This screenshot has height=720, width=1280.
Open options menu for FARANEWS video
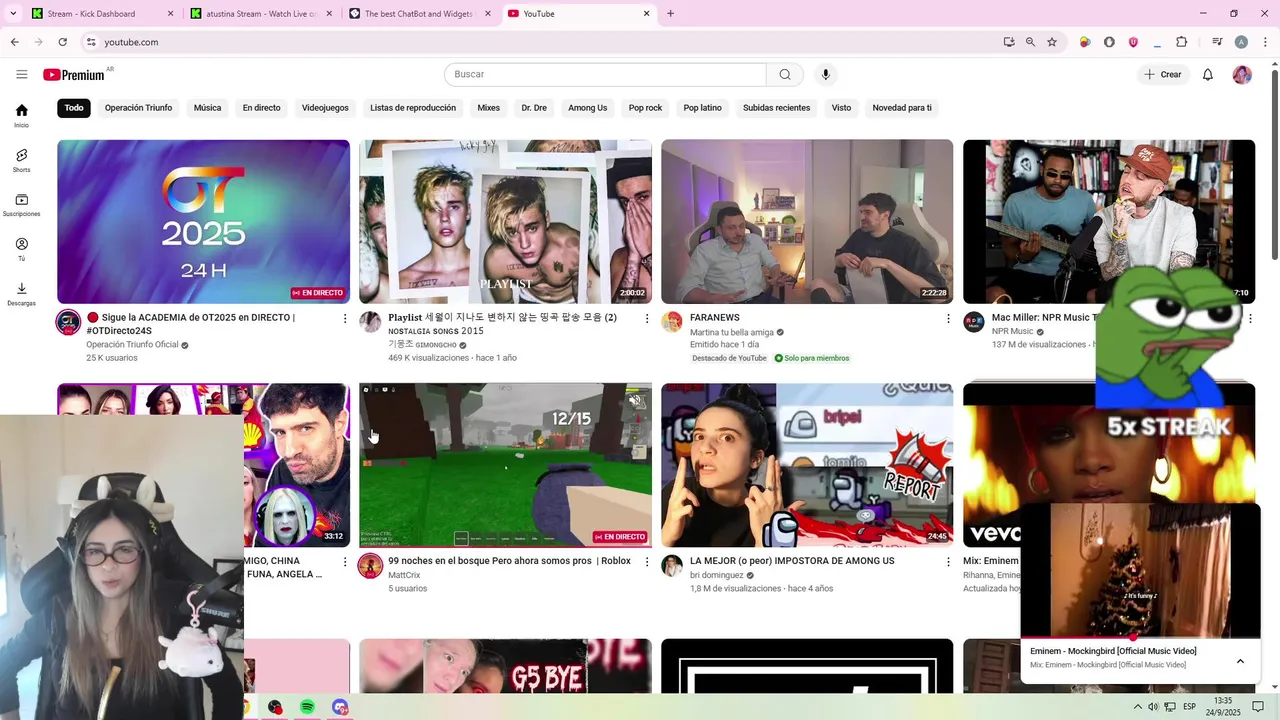click(x=949, y=318)
